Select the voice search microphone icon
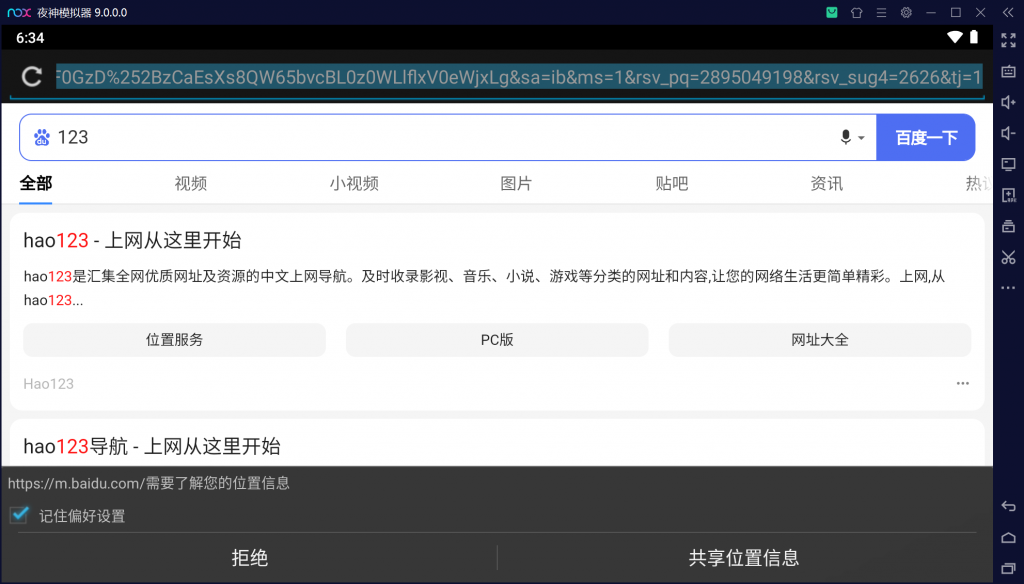The width and height of the screenshot is (1024, 584). (x=845, y=136)
